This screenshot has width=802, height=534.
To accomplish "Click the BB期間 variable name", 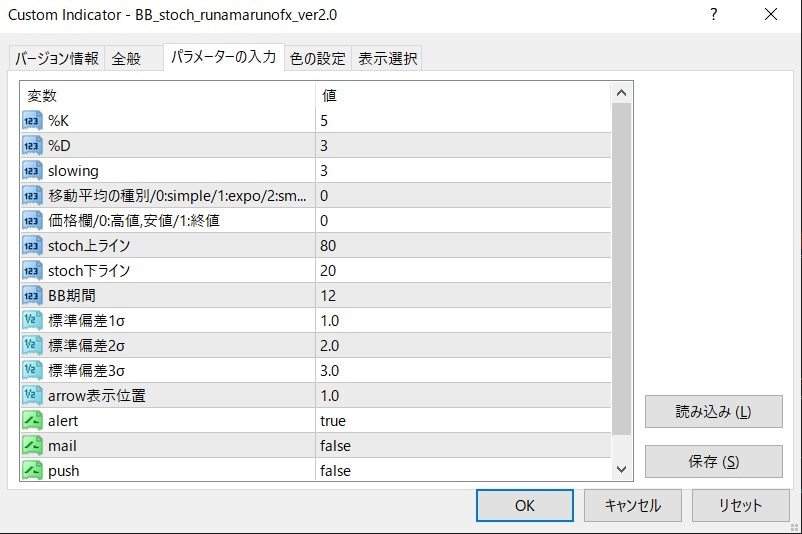I will [x=72, y=296].
